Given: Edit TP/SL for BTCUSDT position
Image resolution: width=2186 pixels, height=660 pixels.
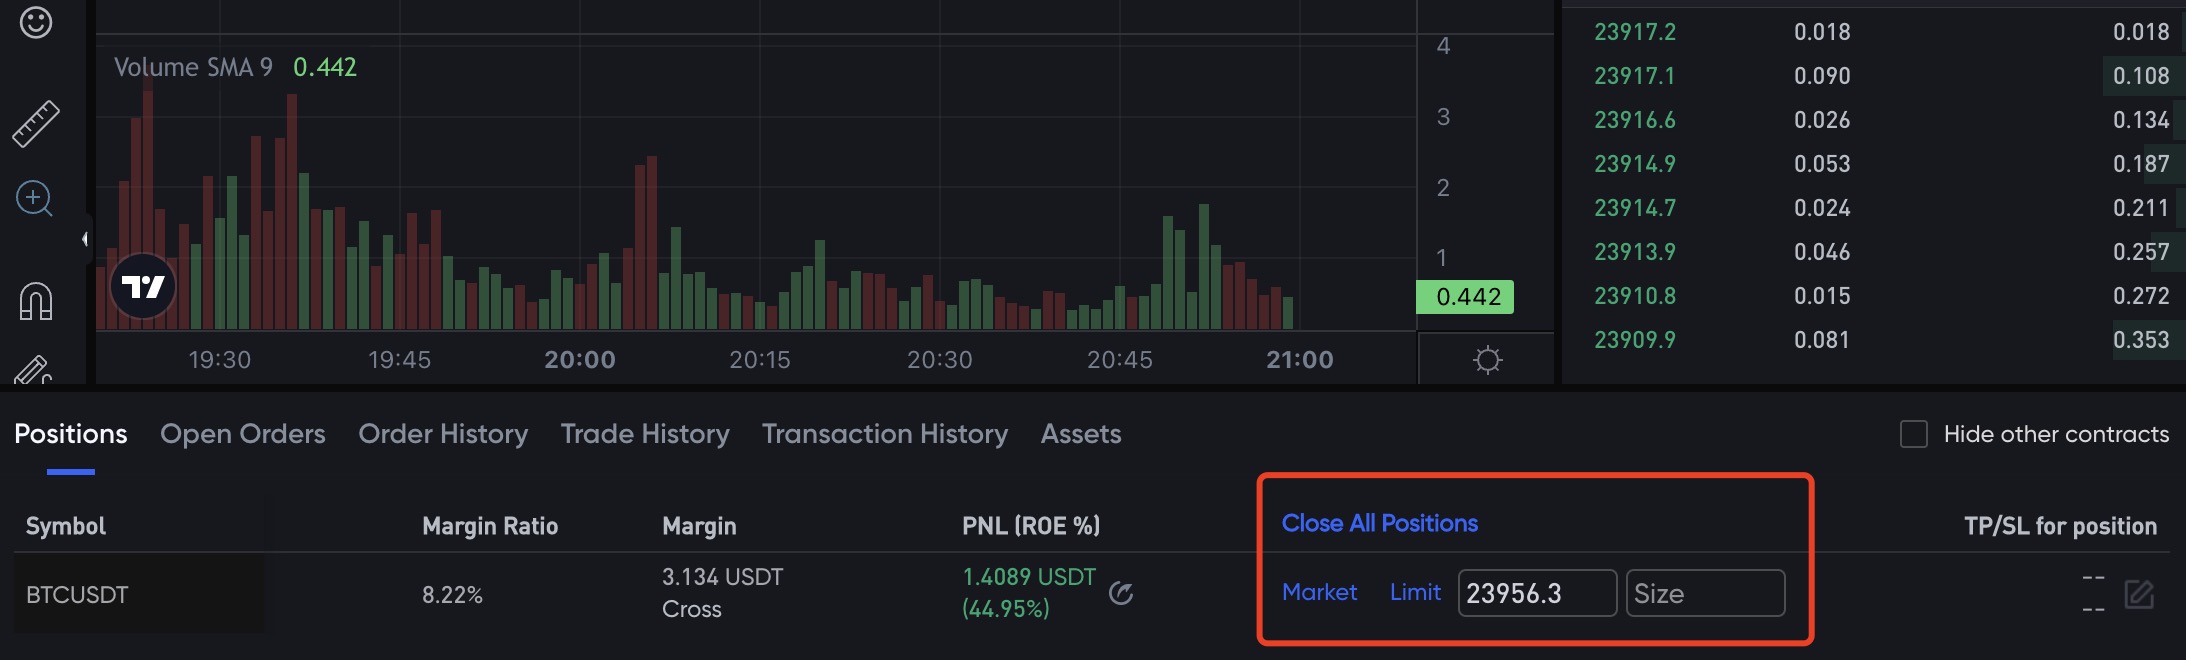Looking at the screenshot, I should click(2139, 594).
